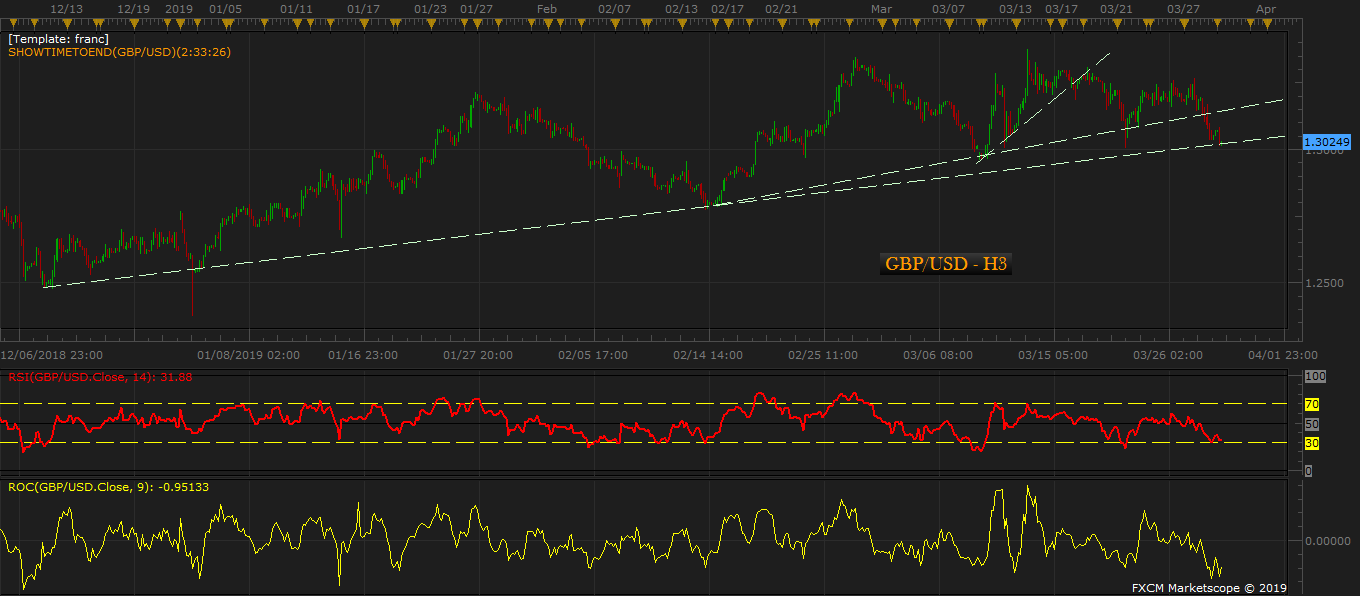This screenshot has height=596, width=1360.
Task: Click the 02/17 date on top axis
Action: [727, 8]
